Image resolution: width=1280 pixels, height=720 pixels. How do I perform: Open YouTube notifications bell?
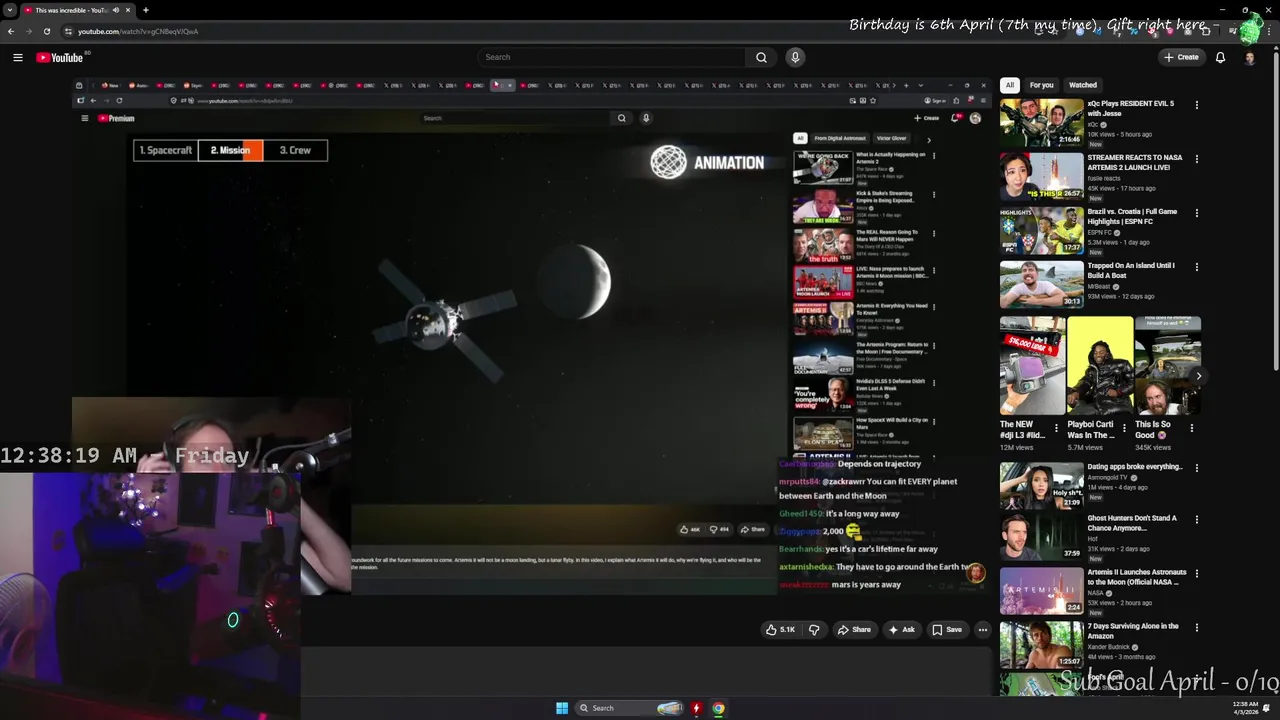(x=1220, y=57)
